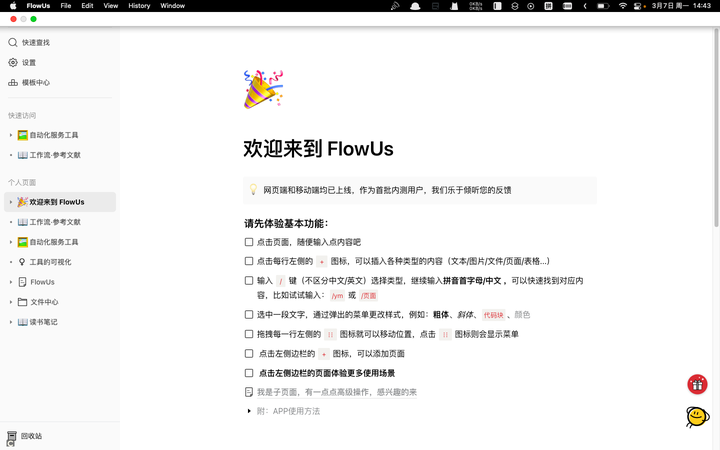The height and width of the screenshot is (450, 720).
Task: Click book icon of 读书笔记 page
Action: tap(22, 322)
